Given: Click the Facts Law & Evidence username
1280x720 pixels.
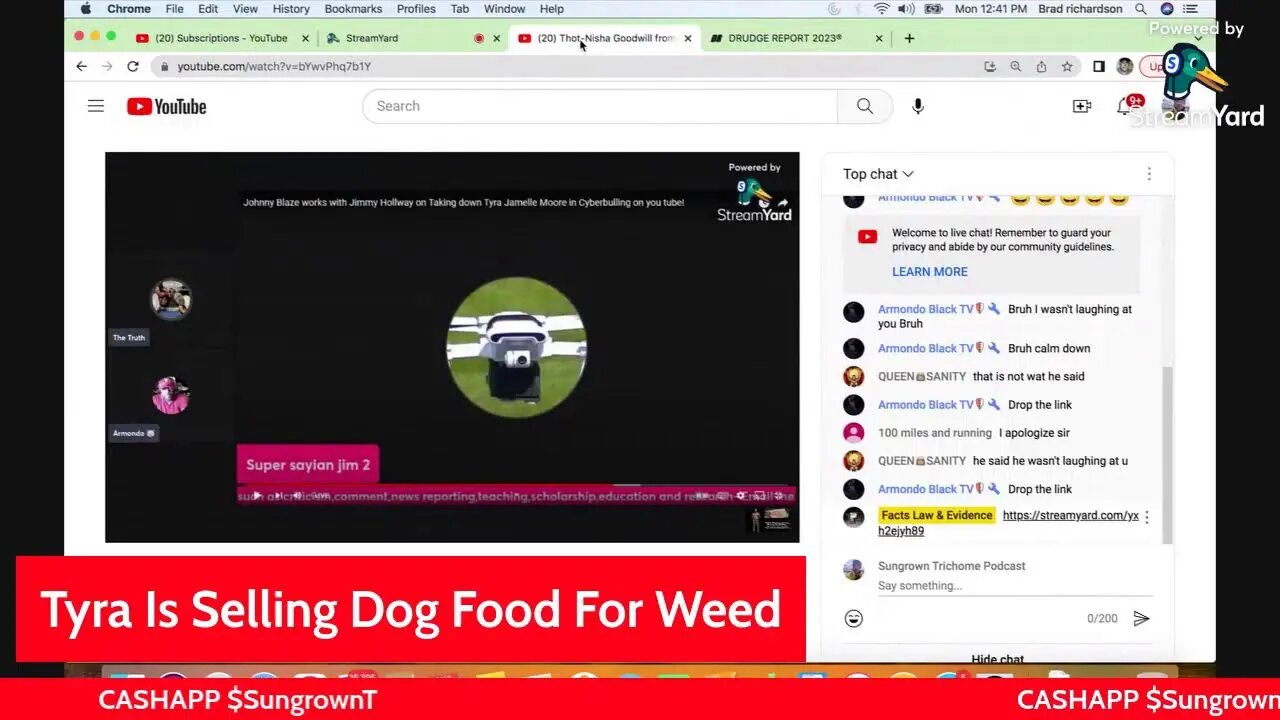Looking at the screenshot, I should tap(937, 515).
